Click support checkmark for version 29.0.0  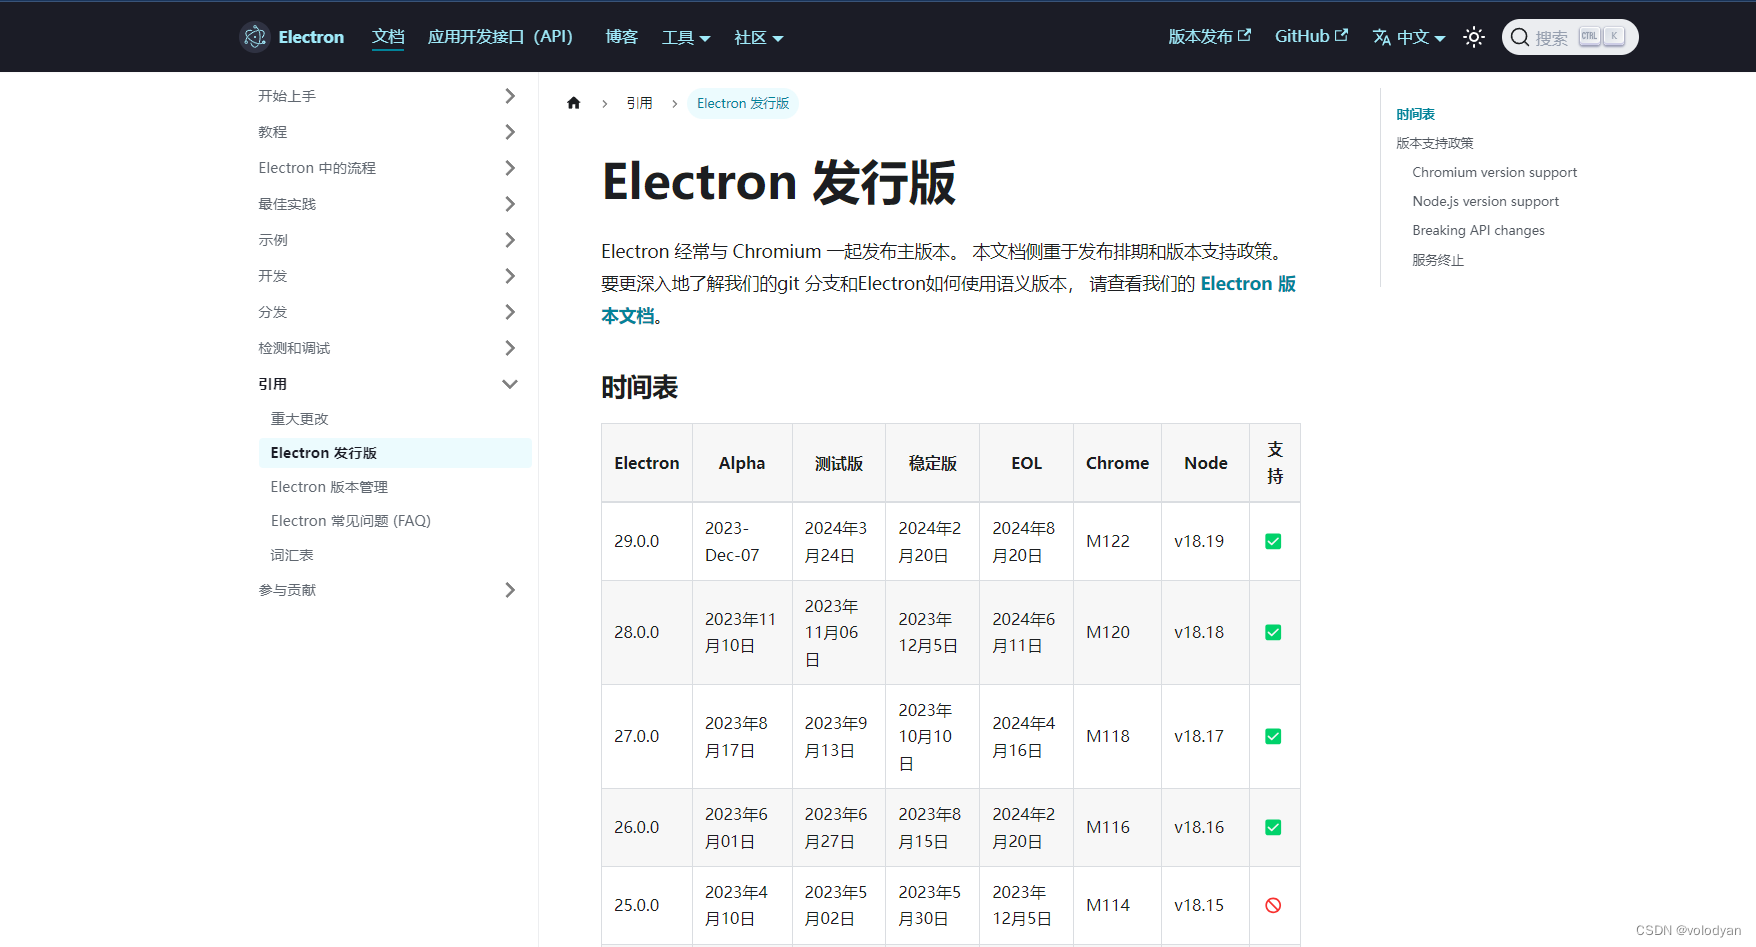(x=1273, y=541)
